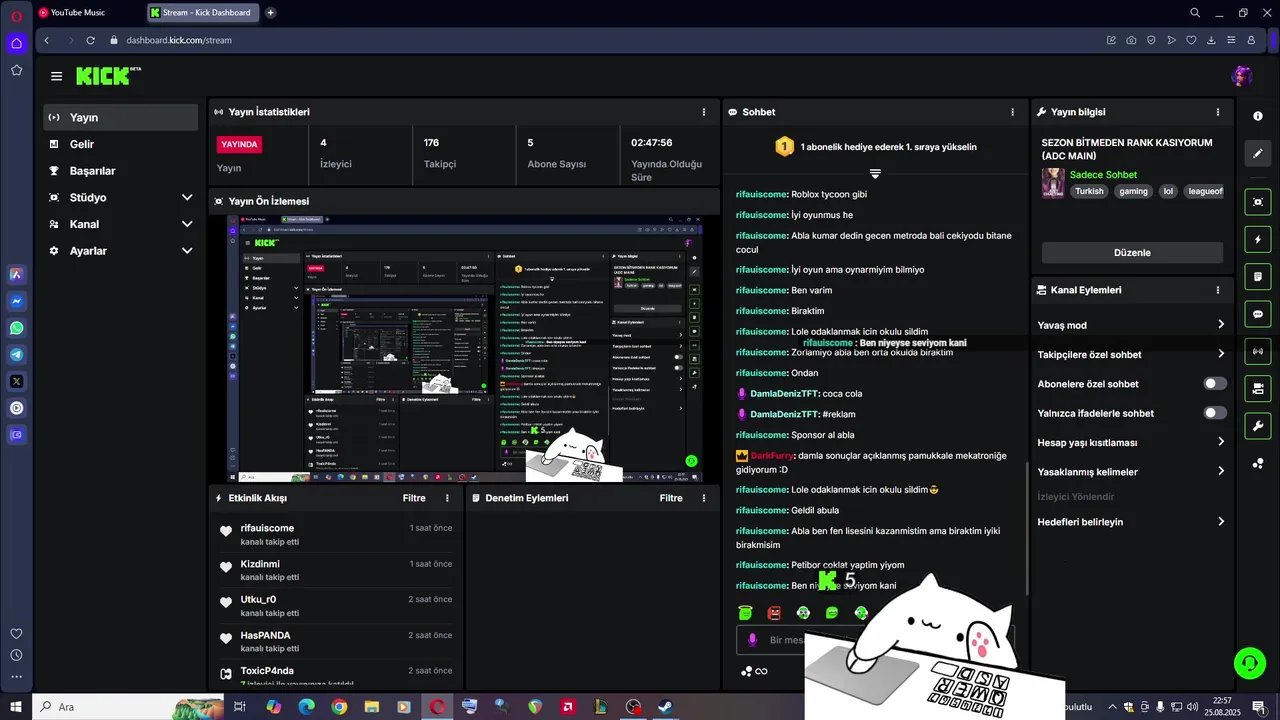Toggle Abonelere özel sohbet switch
1280x720 pixels.
pyautogui.click(x=1215, y=384)
